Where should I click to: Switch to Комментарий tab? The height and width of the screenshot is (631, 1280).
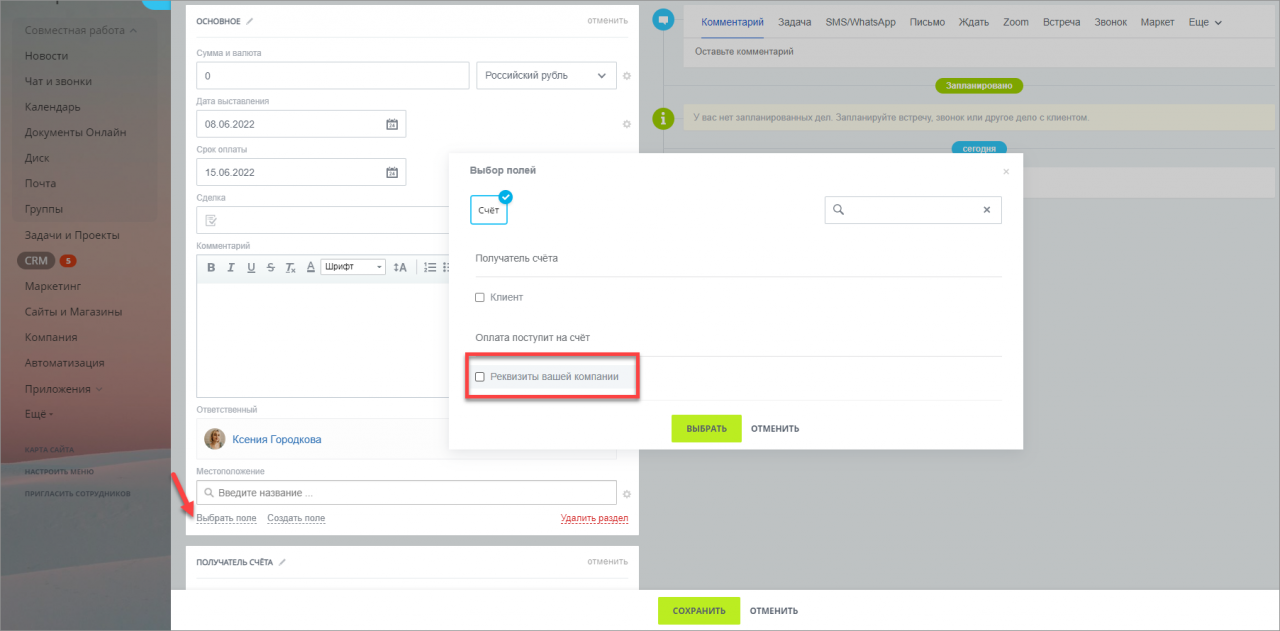click(x=733, y=22)
